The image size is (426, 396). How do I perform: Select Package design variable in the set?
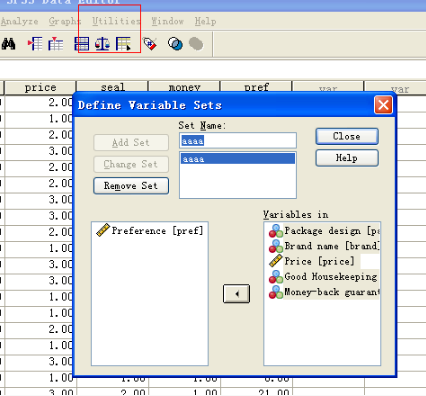click(x=324, y=231)
